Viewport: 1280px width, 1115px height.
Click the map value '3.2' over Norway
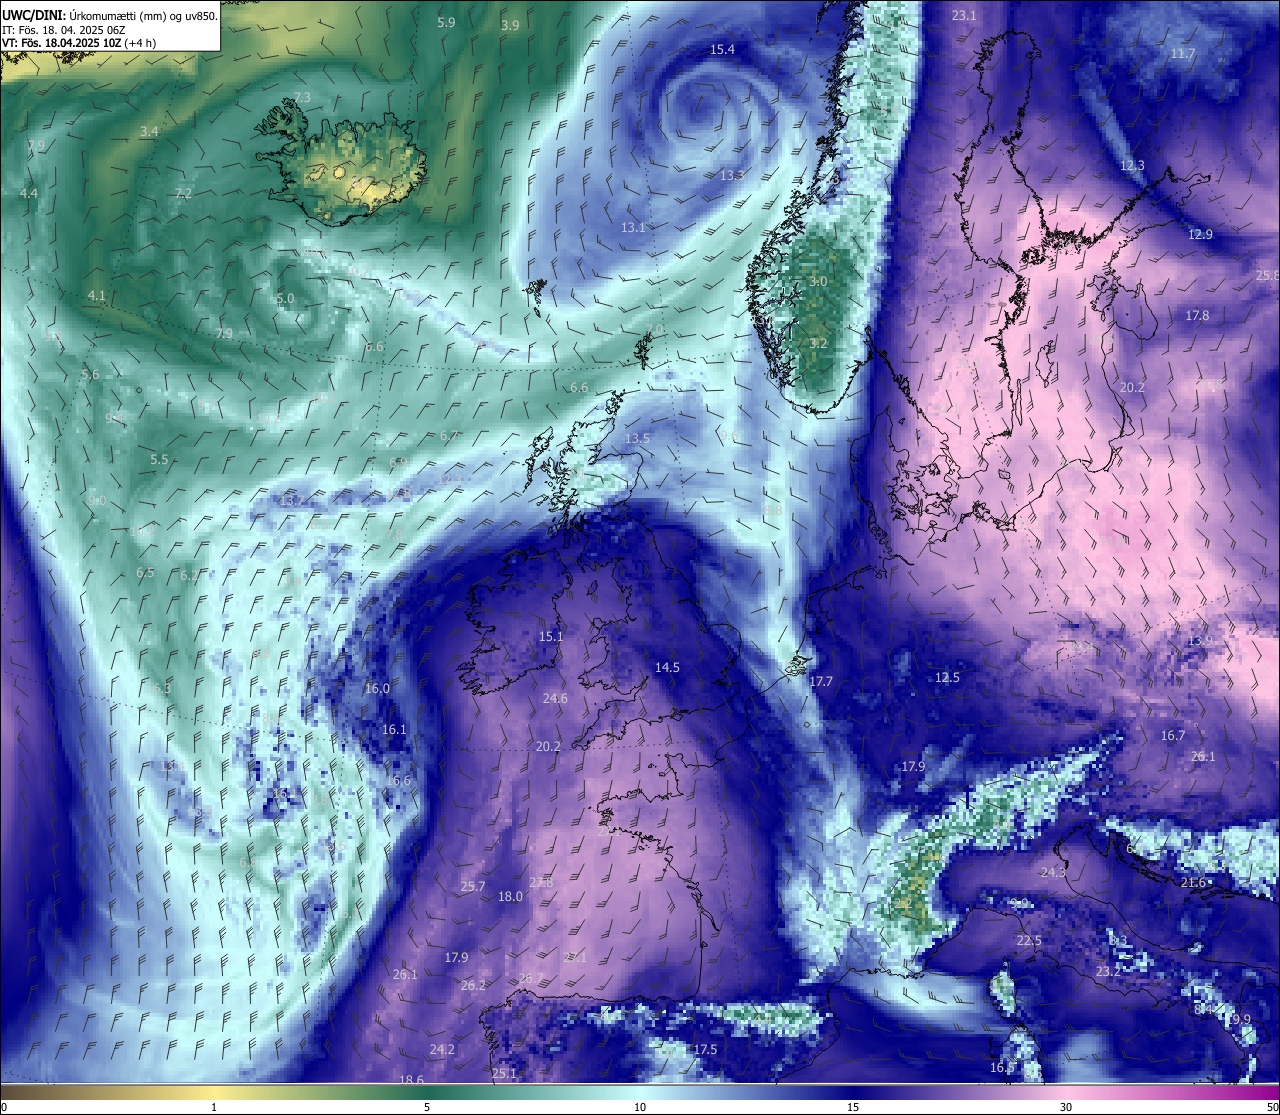pyautogui.click(x=818, y=343)
